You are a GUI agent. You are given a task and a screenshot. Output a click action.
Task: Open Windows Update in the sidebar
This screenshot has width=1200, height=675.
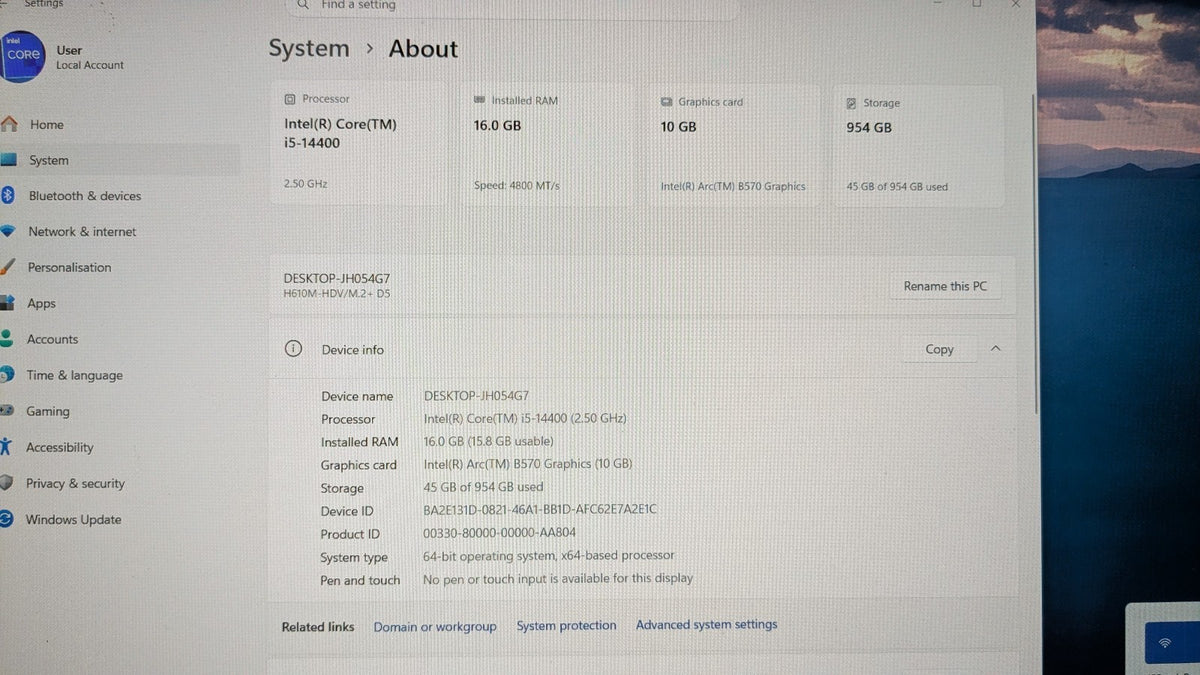click(73, 519)
